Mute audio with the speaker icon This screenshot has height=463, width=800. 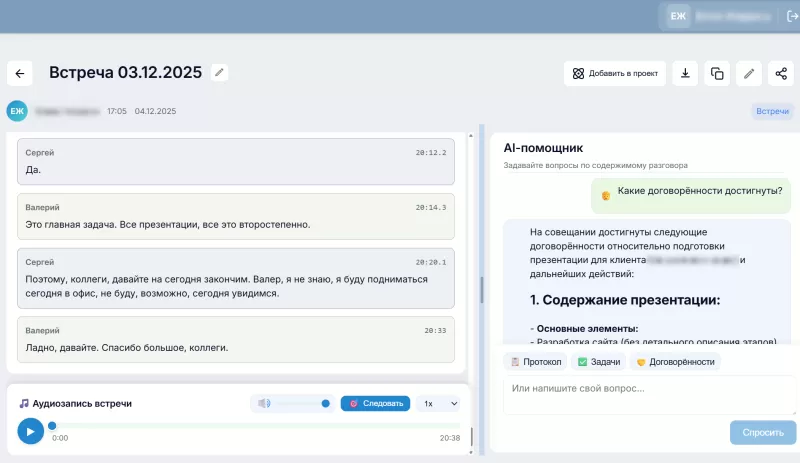coord(264,403)
